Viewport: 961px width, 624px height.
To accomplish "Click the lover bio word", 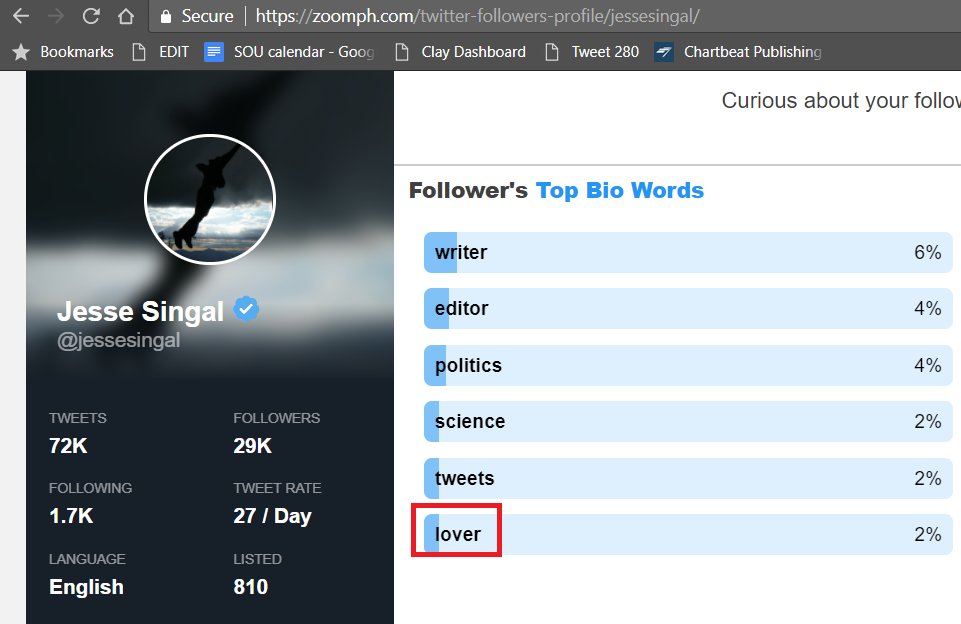I will coord(458,535).
